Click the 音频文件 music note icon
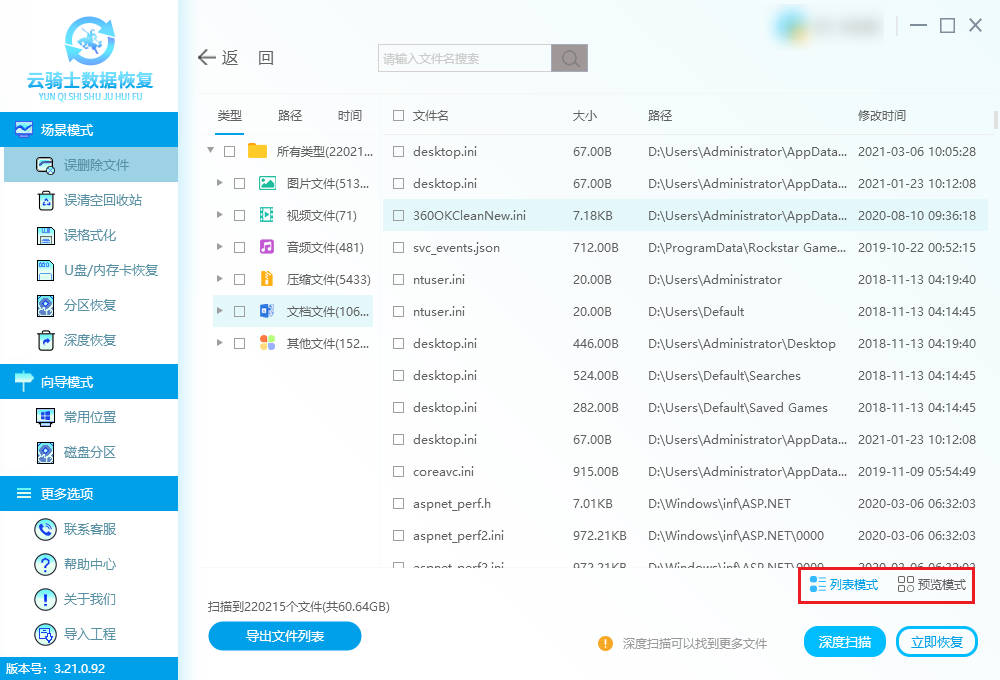Screen dimensions: 1000x680 pos(267,247)
